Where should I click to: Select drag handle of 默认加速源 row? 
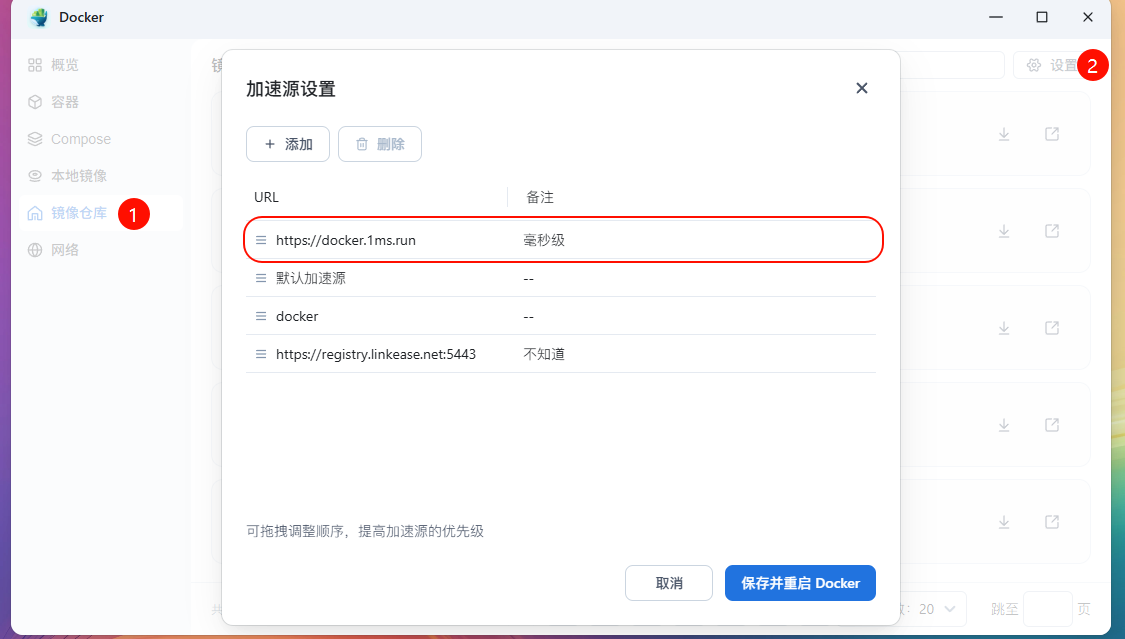point(261,278)
